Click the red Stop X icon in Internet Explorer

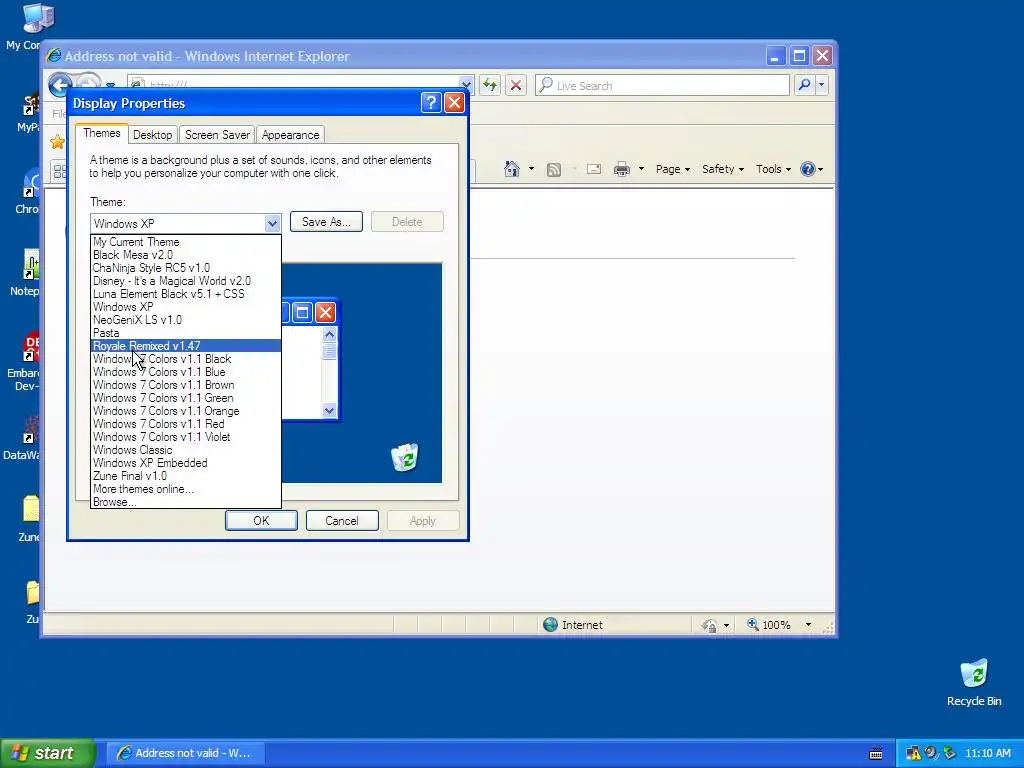516,85
